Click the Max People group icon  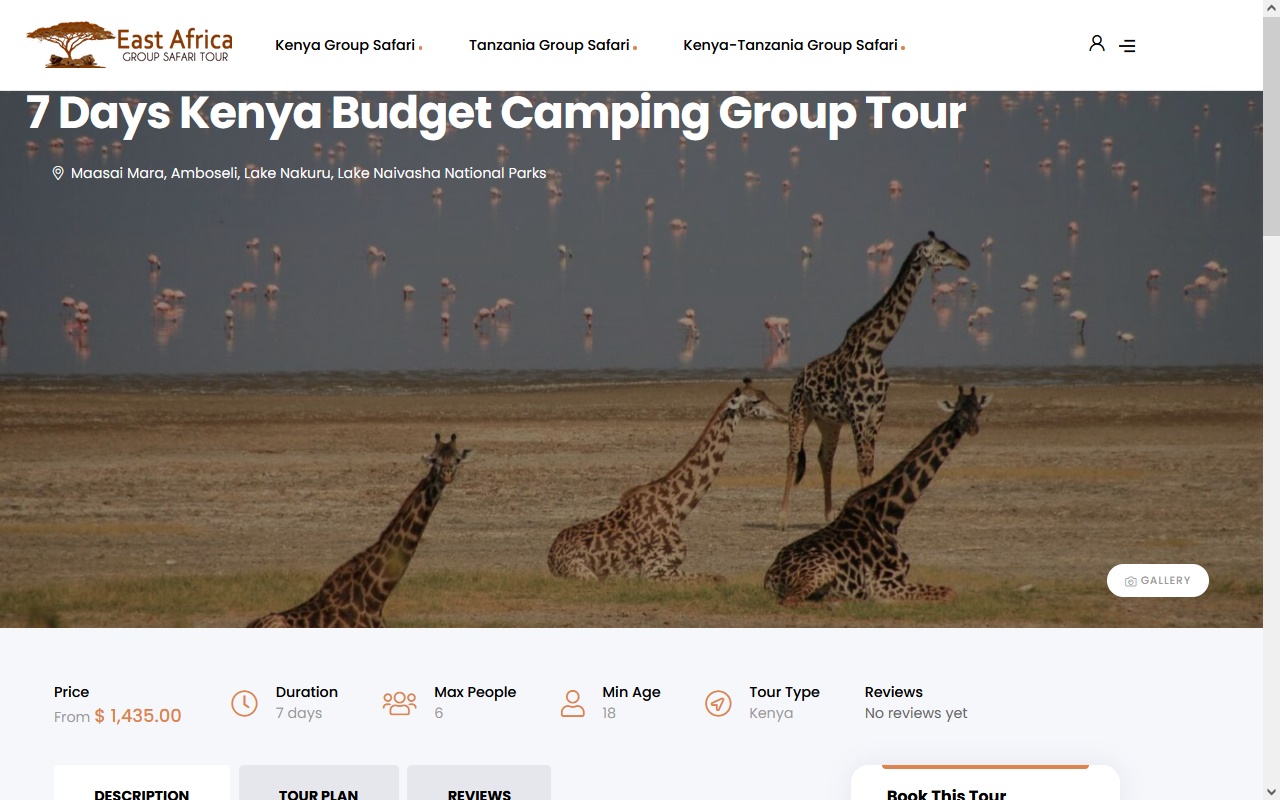coord(399,703)
